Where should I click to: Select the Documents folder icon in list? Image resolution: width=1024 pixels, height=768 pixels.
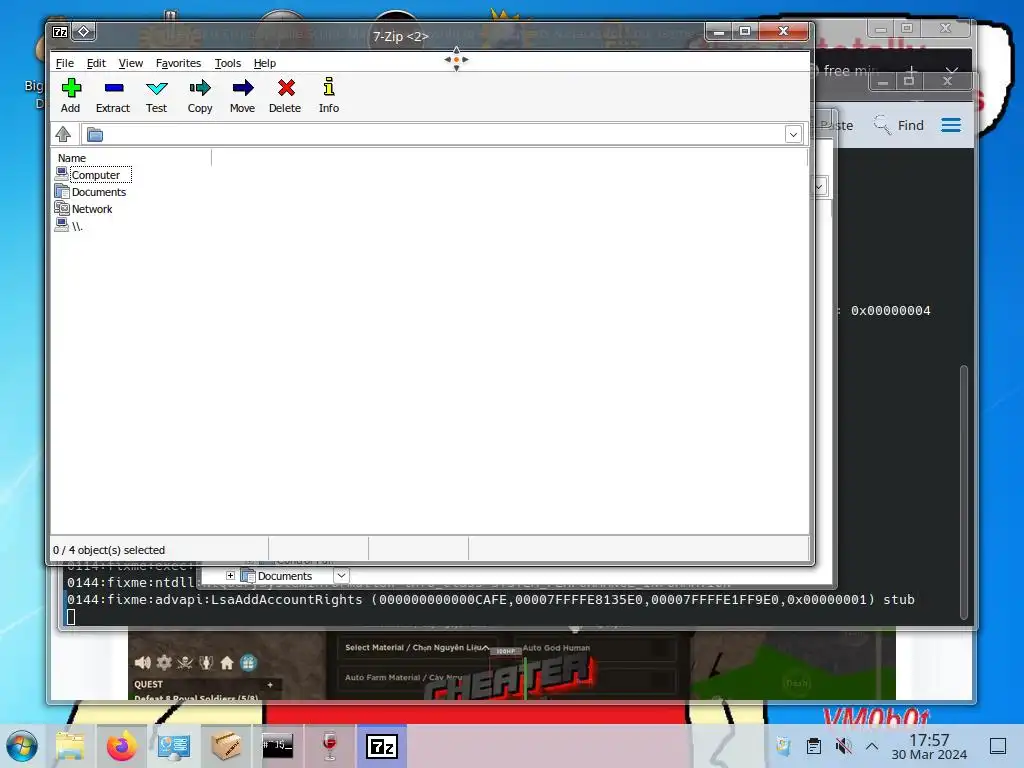point(62,191)
